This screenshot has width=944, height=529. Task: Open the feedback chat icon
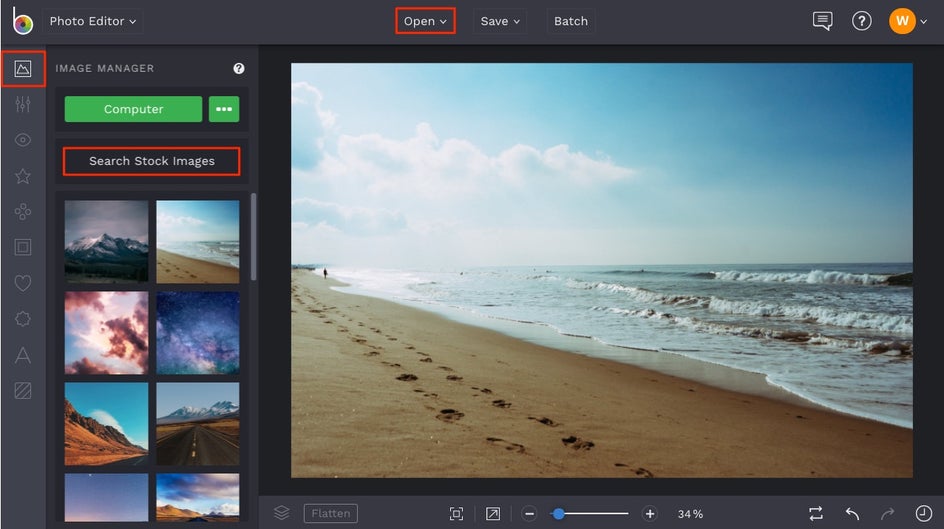coord(822,21)
